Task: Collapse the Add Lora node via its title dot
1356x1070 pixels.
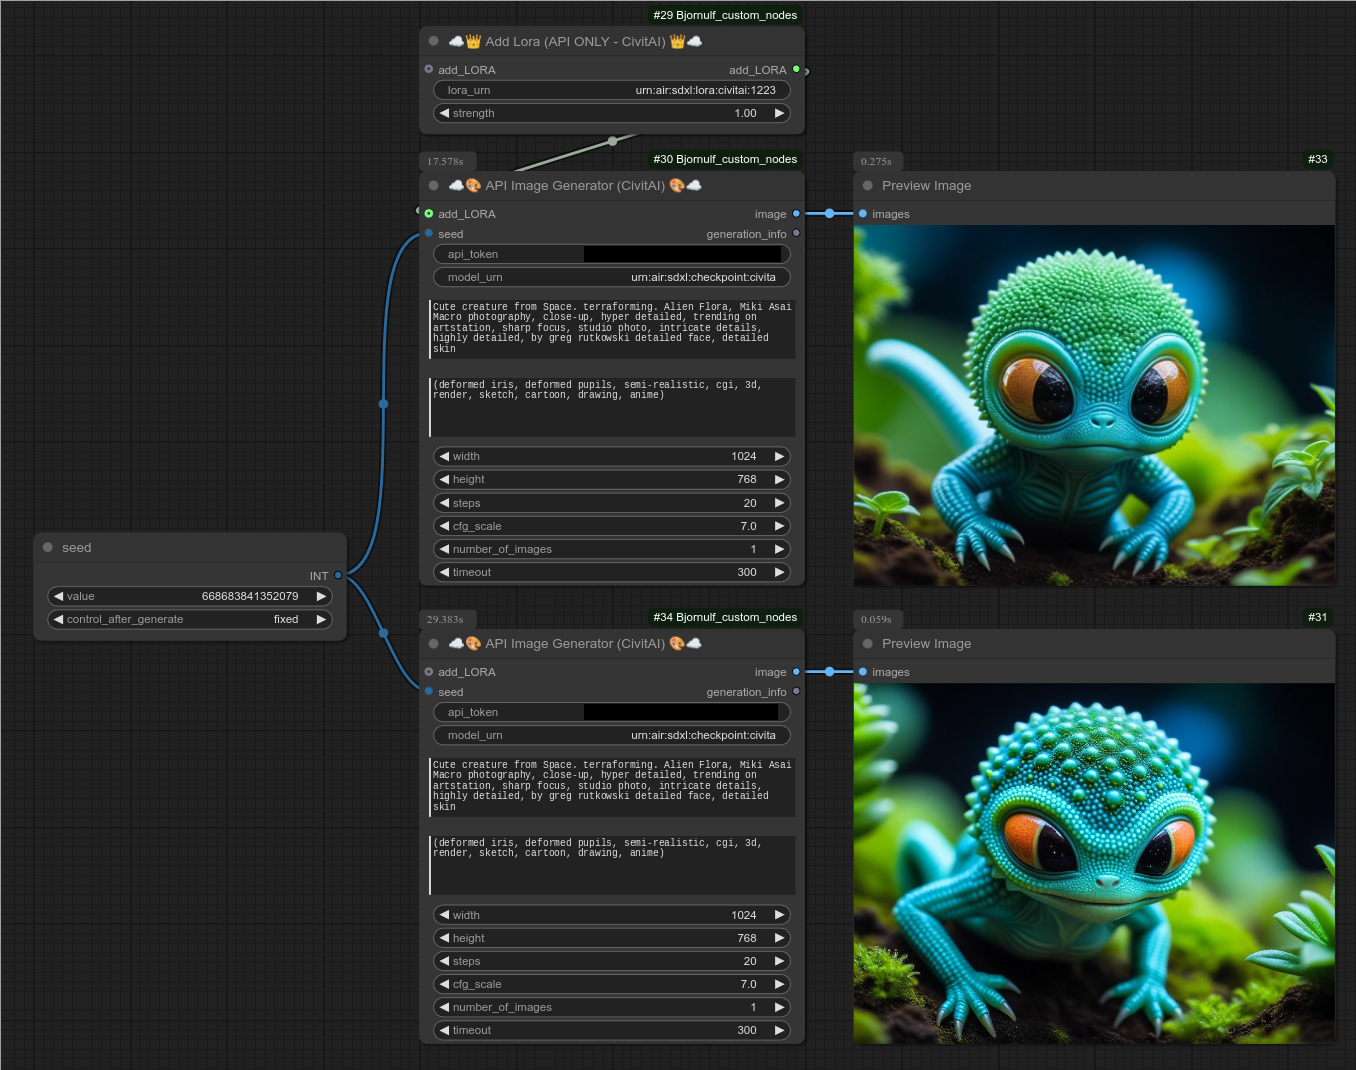Action: click(433, 42)
